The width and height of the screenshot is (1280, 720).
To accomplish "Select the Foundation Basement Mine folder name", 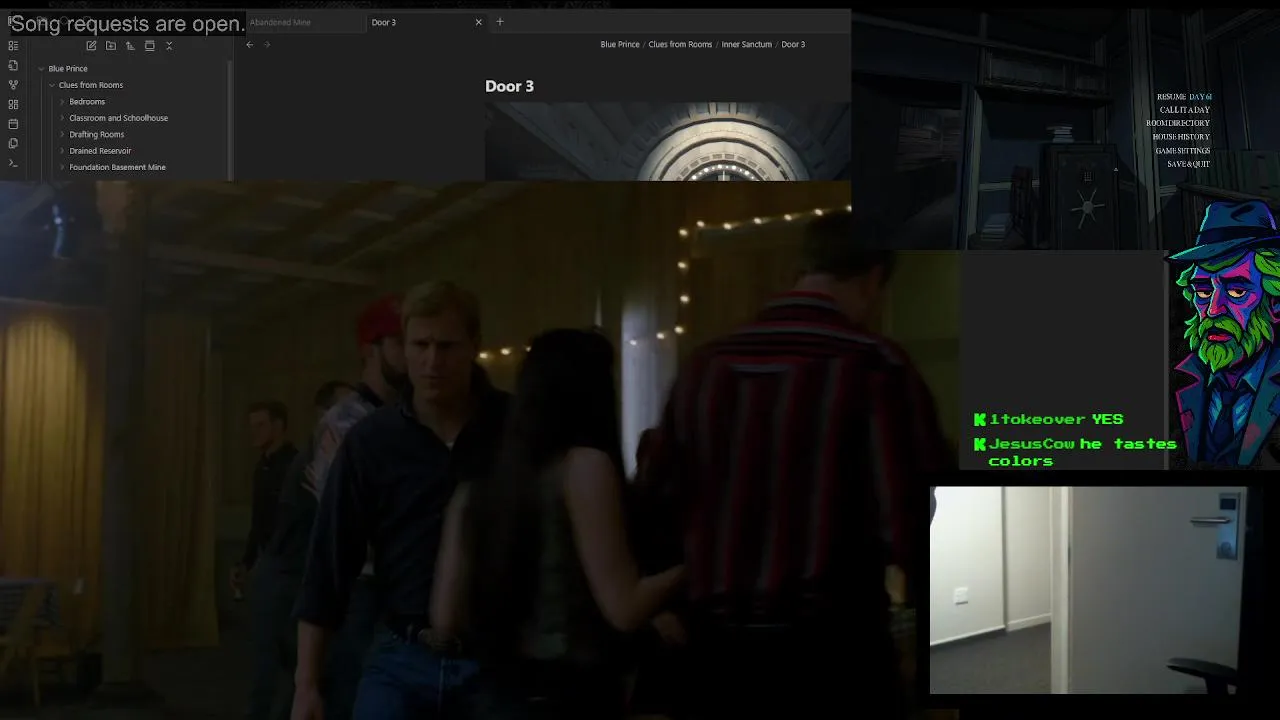I will [118, 167].
